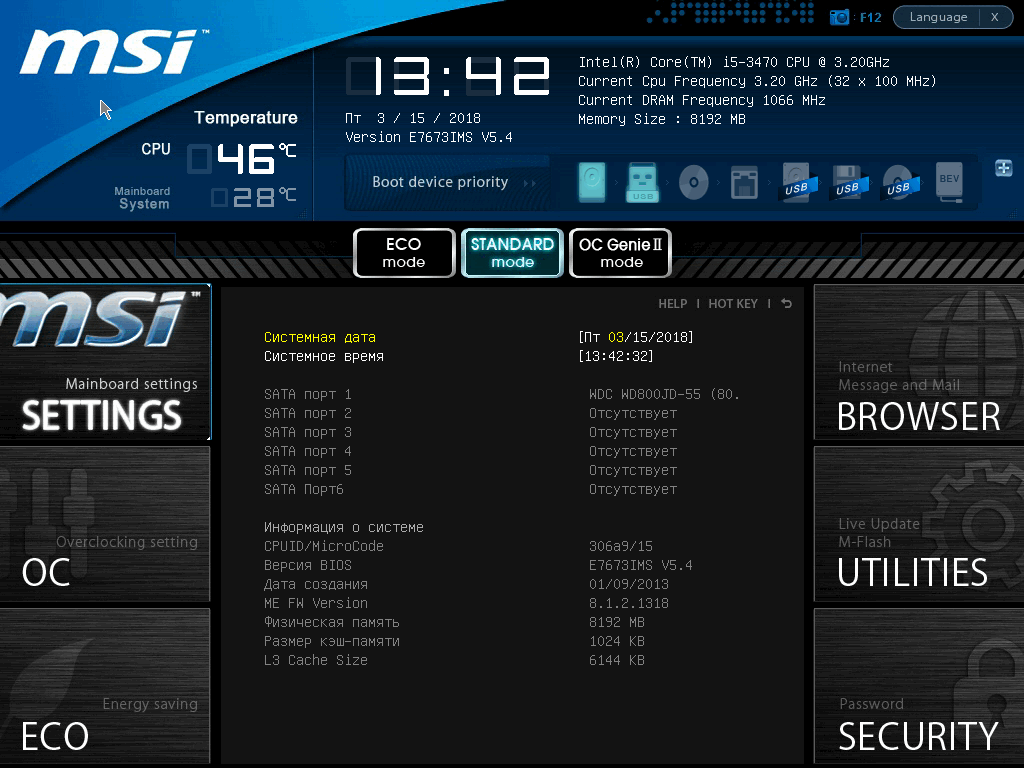Open the Language selector
This screenshot has height=768, width=1024.
coord(938,17)
